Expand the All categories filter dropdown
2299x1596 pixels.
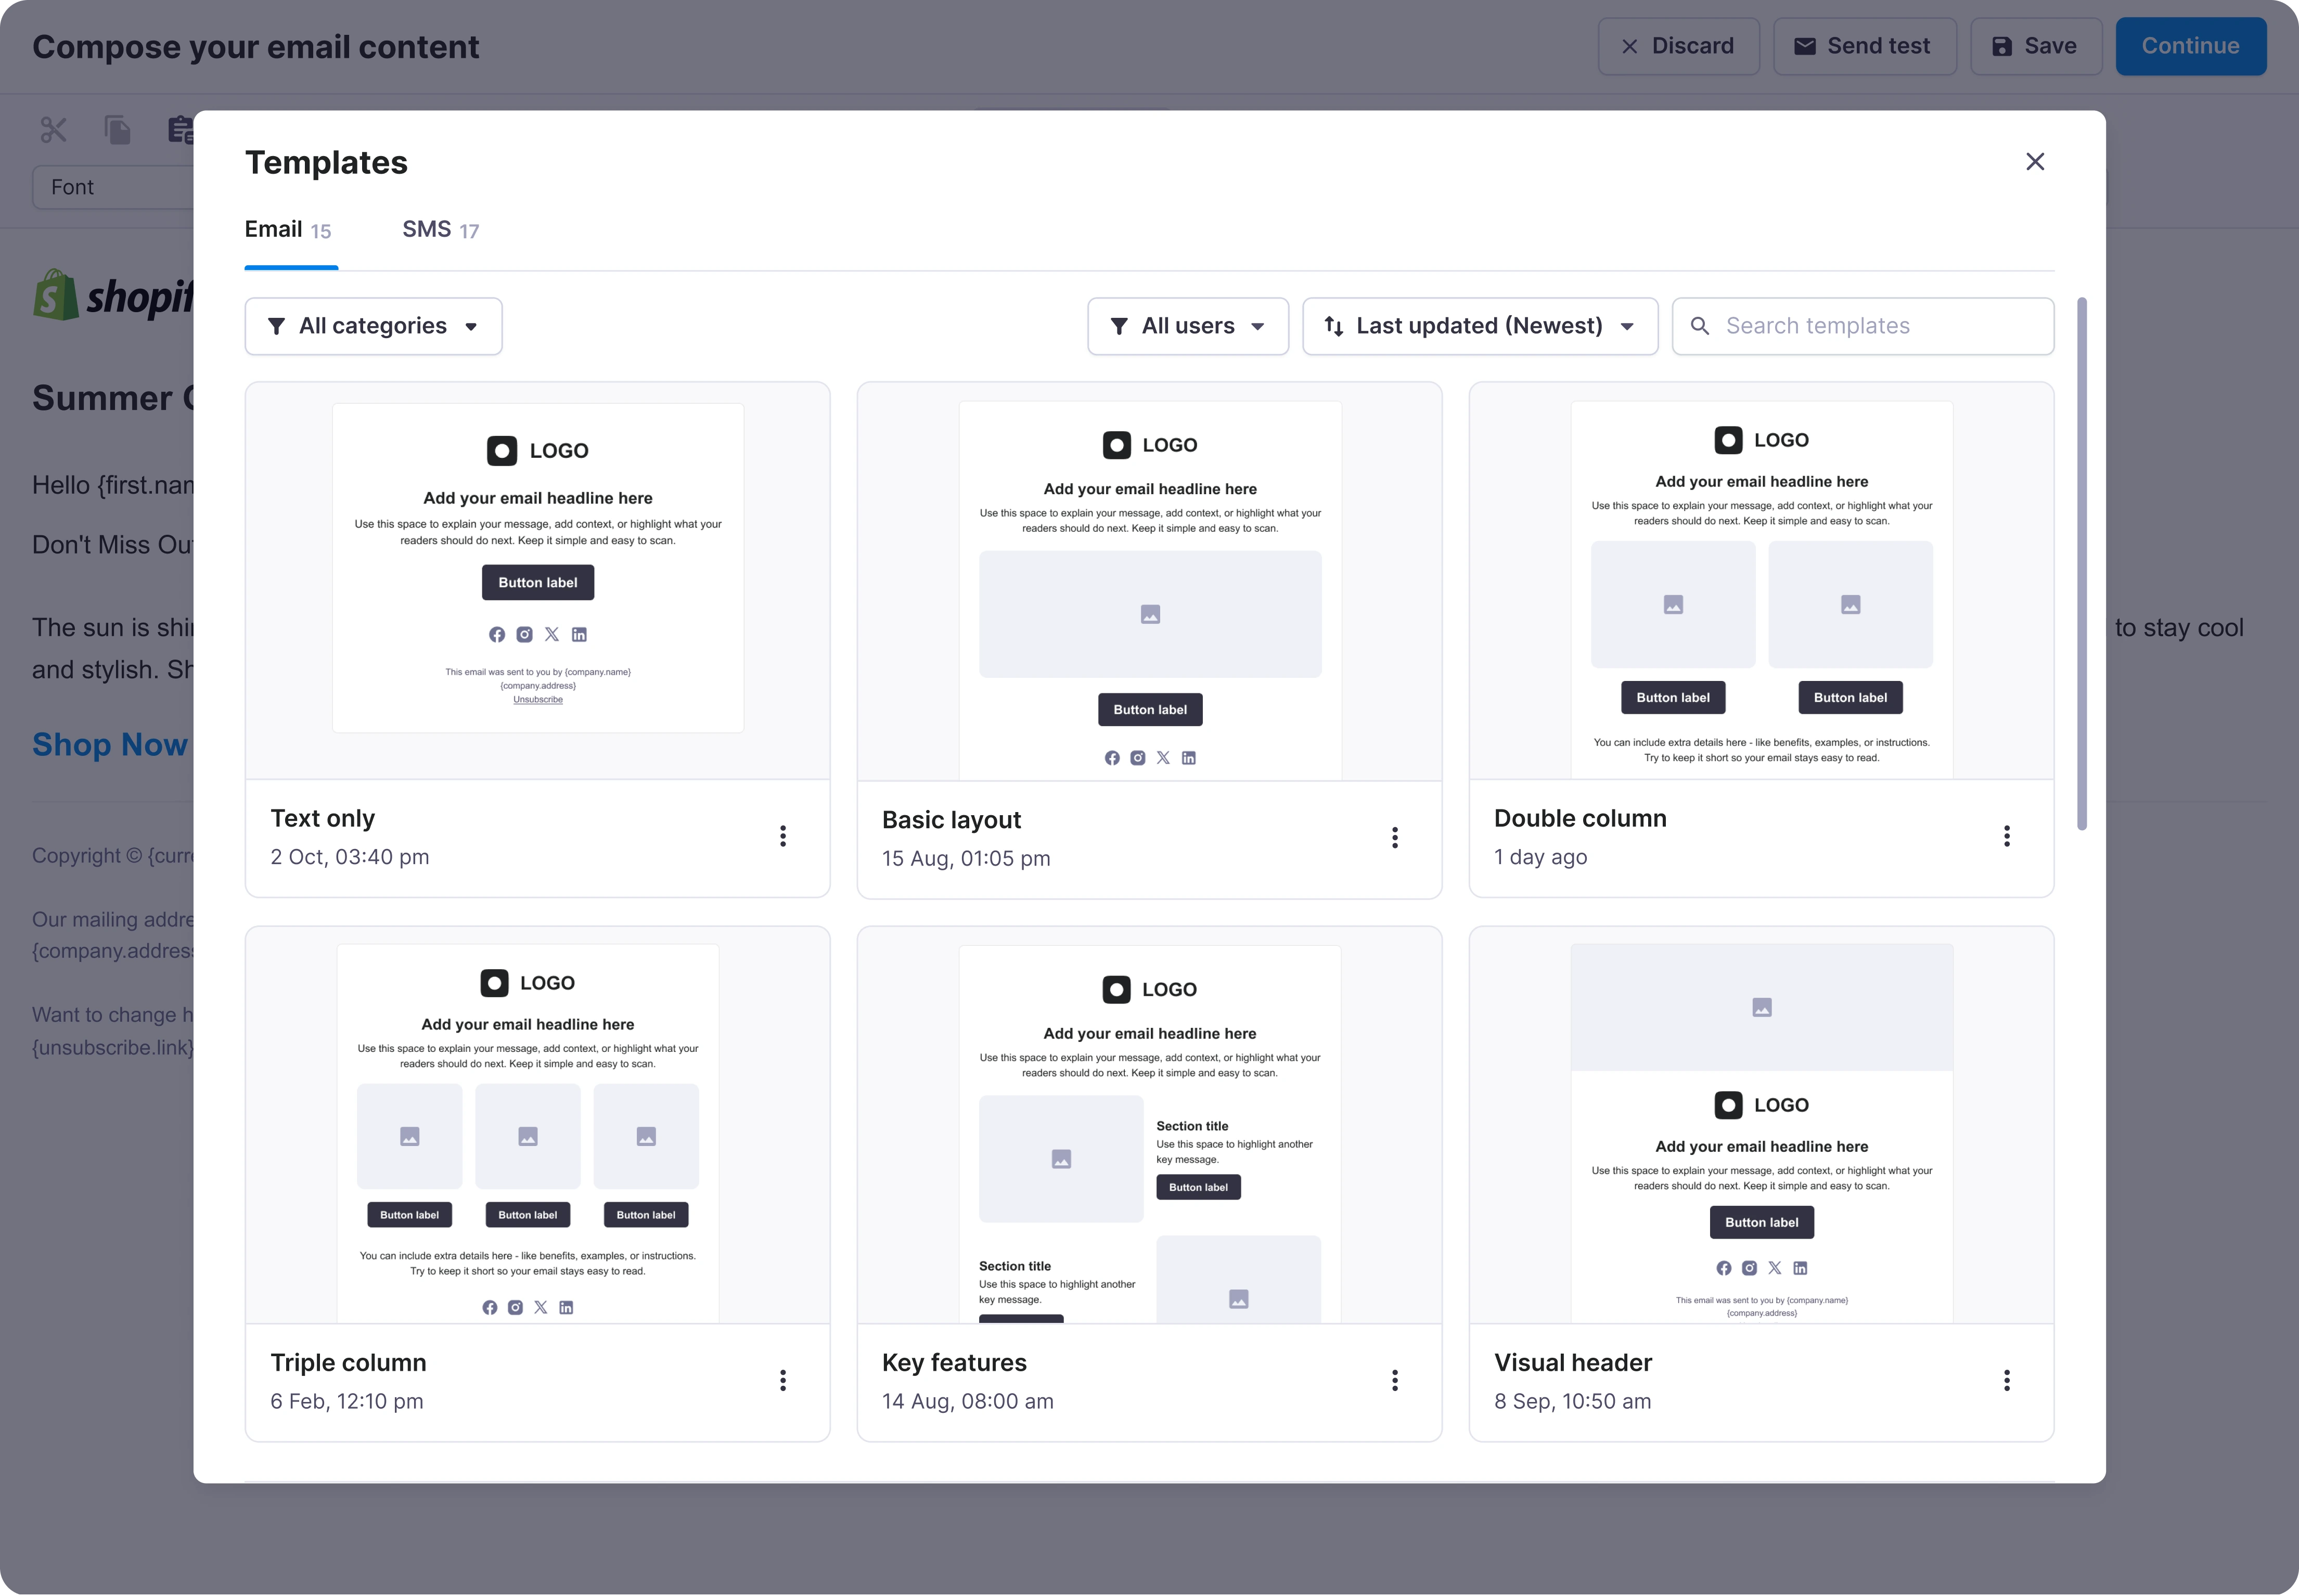click(374, 326)
